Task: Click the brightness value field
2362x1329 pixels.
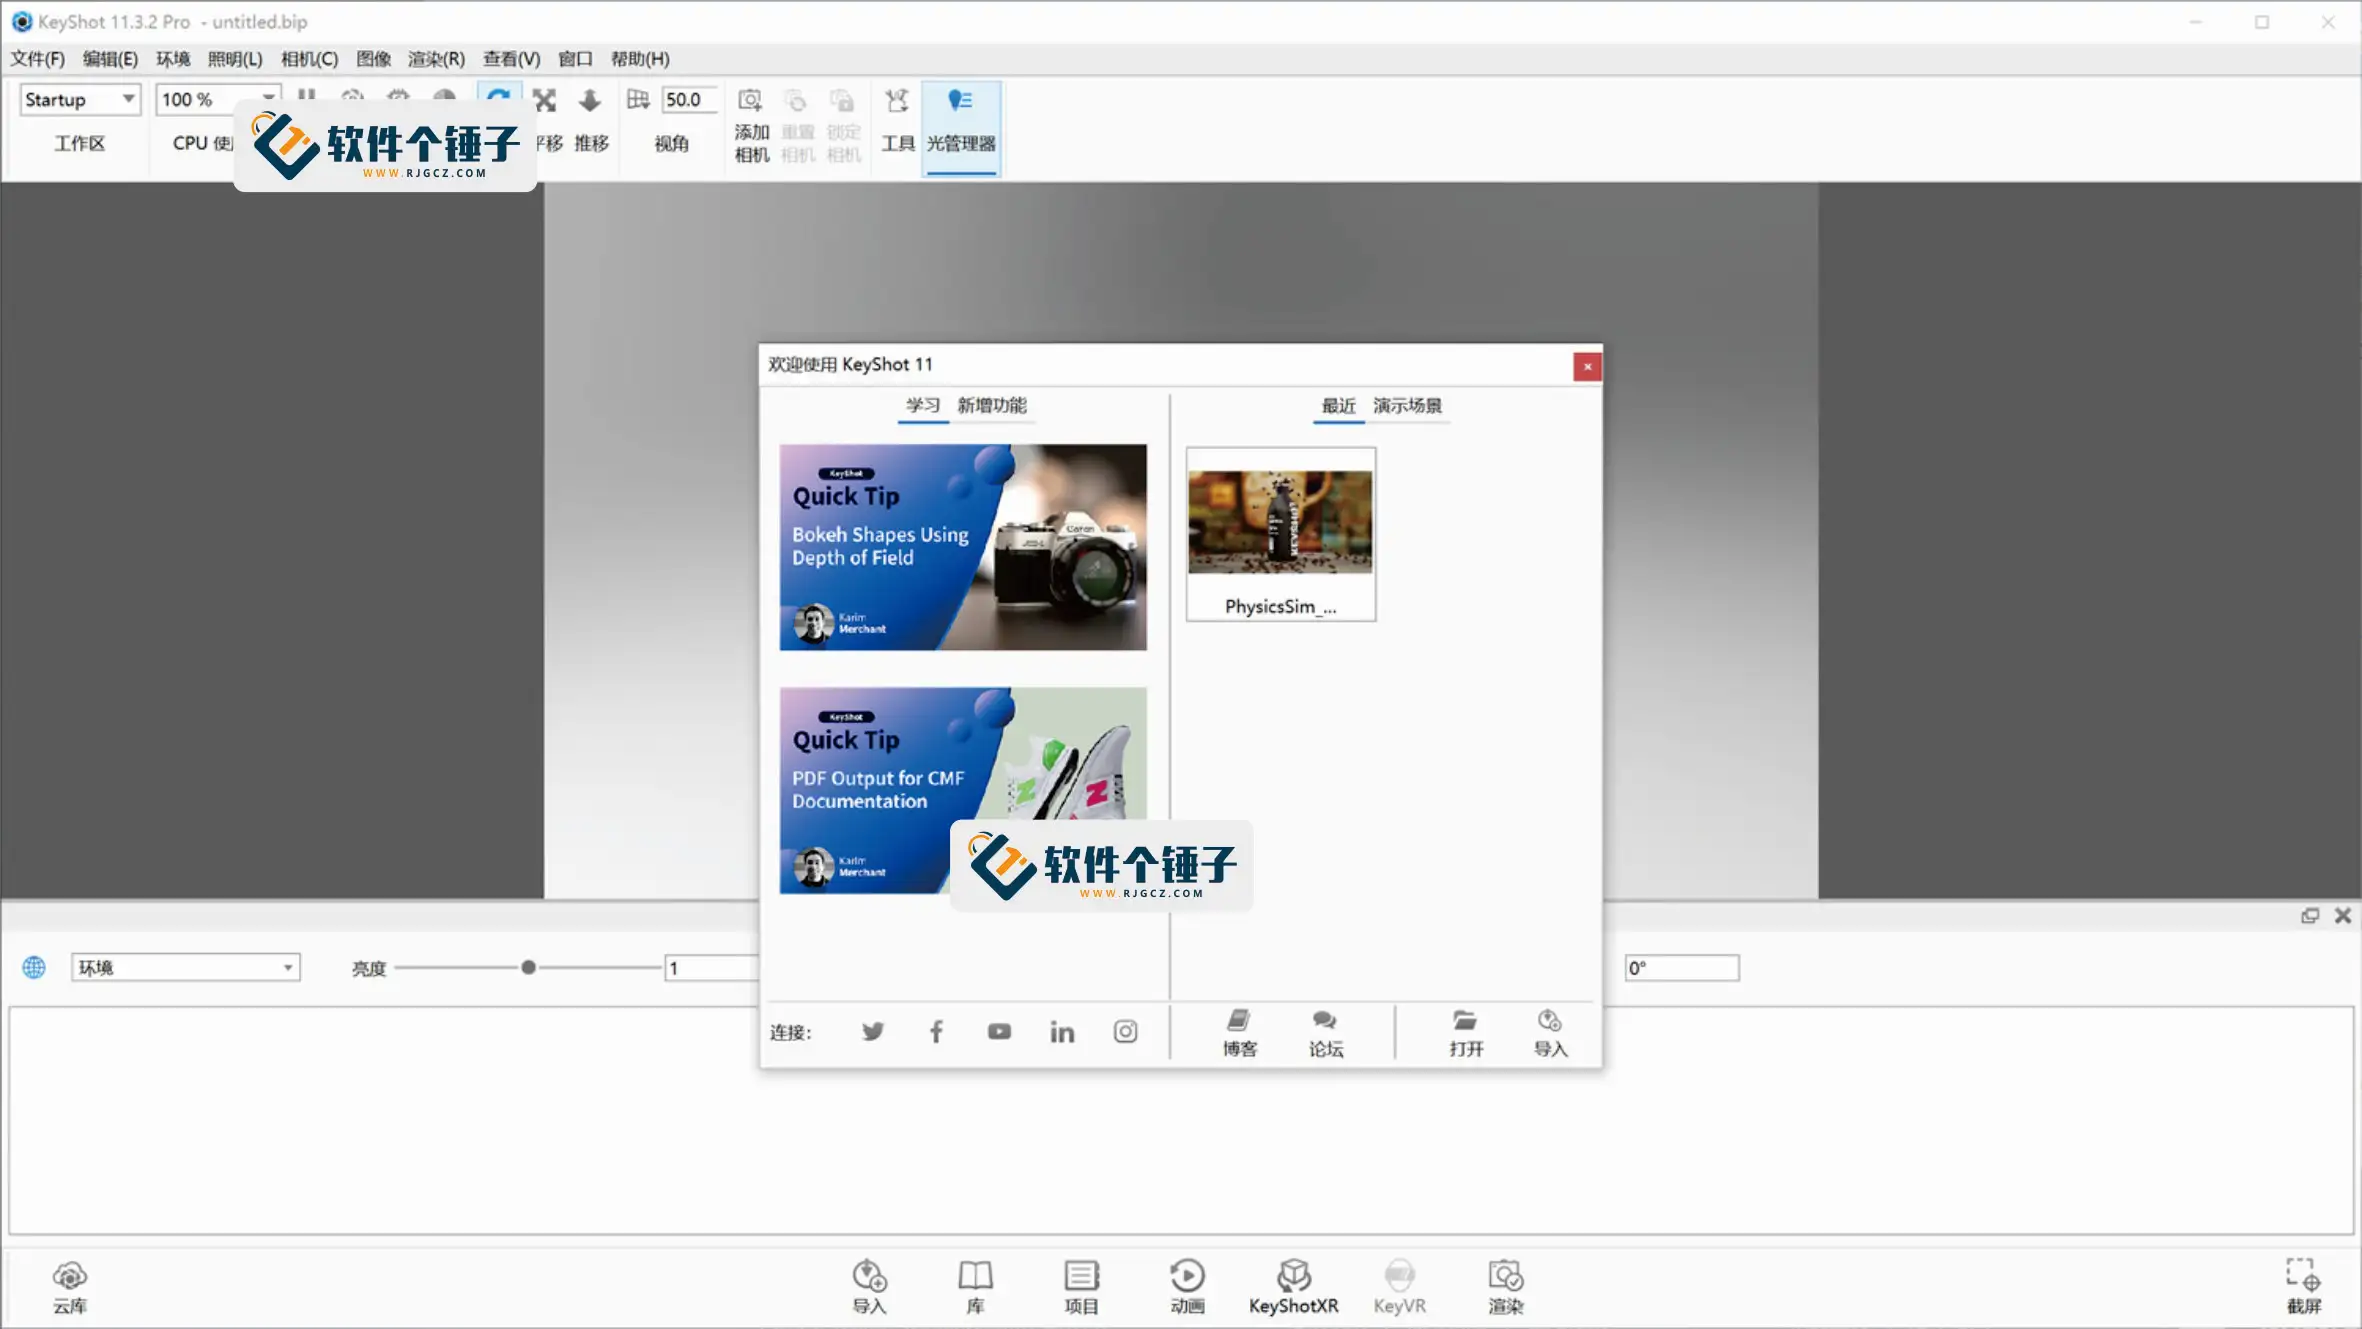Action: coord(712,967)
